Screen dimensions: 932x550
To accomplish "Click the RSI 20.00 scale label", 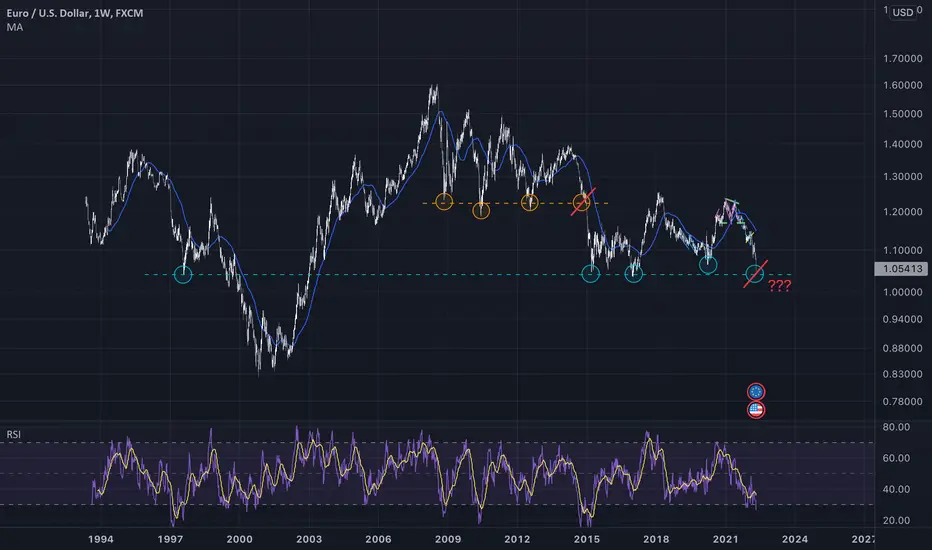I will point(896,521).
